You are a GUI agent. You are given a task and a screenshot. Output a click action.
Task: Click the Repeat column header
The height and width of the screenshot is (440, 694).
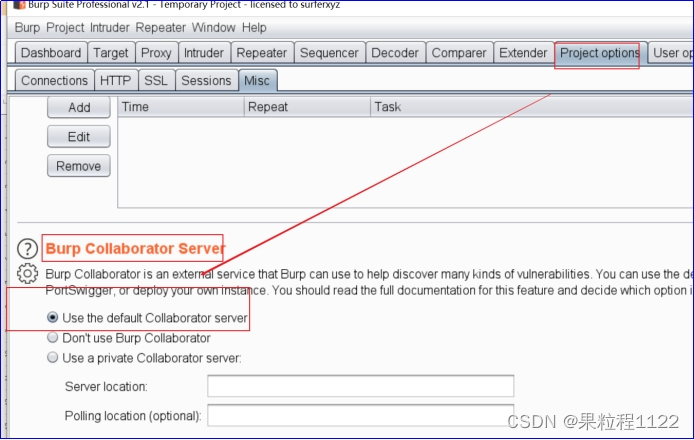coord(307,107)
